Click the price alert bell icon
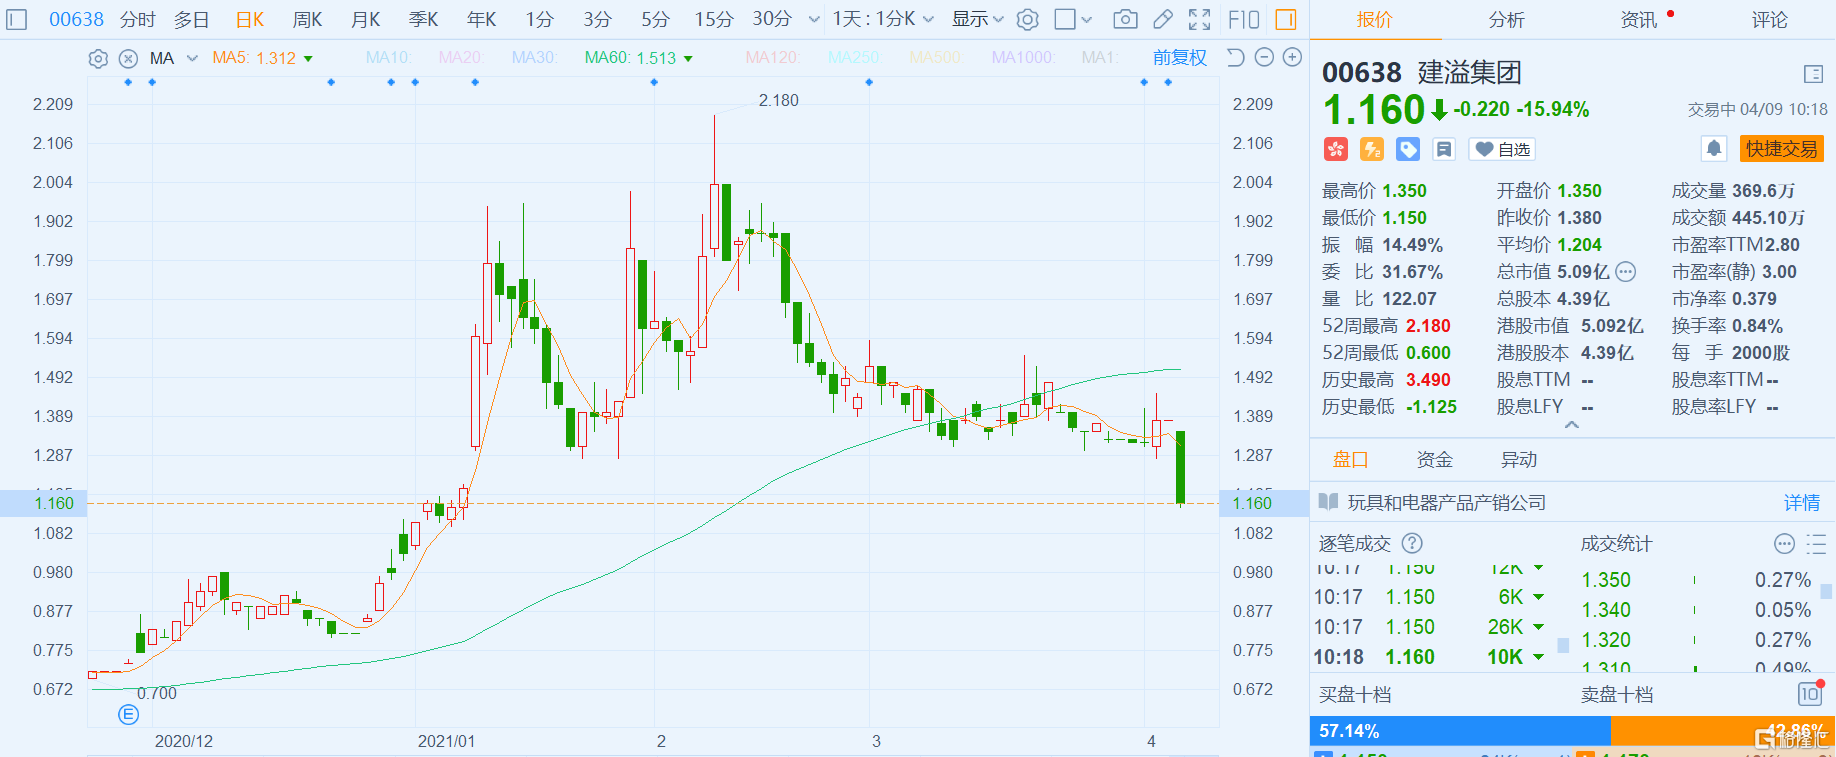 tap(1713, 149)
